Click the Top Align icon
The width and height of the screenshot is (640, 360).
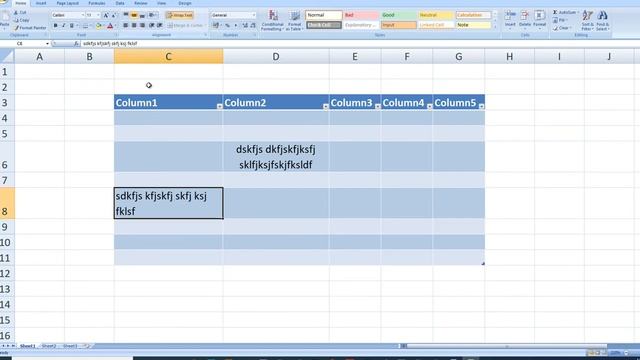[x=126, y=15]
